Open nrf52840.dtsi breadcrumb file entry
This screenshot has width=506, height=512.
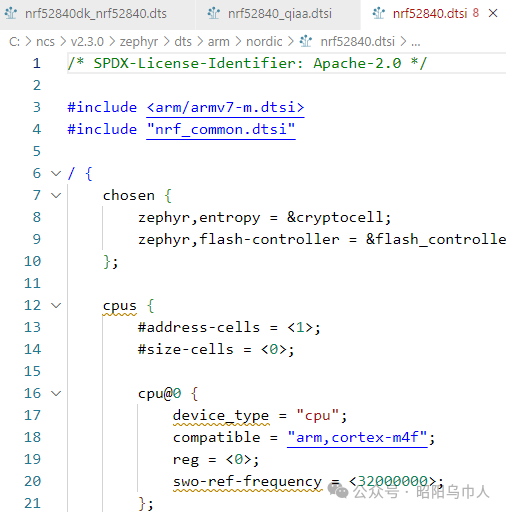(x=357, y=42)
